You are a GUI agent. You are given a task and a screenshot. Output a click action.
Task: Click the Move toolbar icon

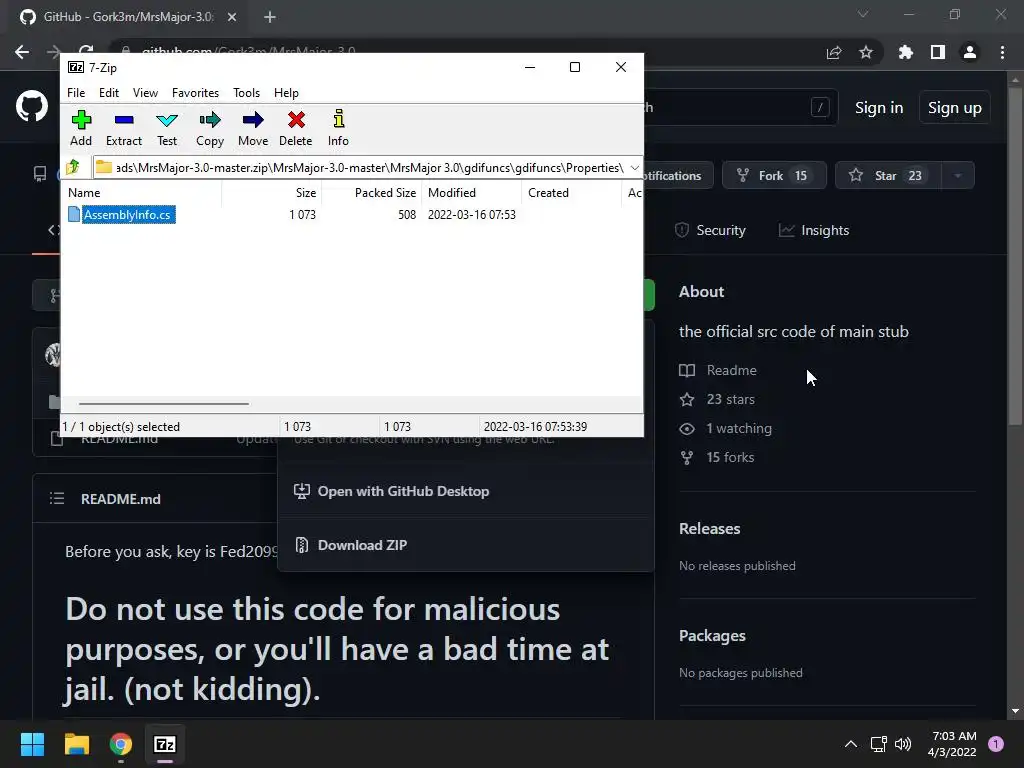(x=253, y=129)
